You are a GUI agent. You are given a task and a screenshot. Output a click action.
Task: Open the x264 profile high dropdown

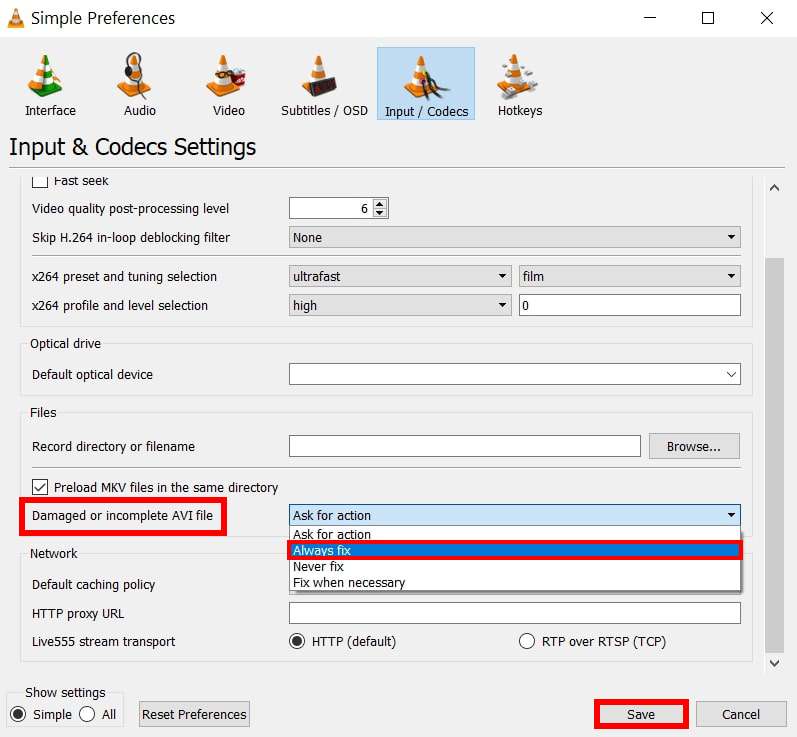coord(400,305)
